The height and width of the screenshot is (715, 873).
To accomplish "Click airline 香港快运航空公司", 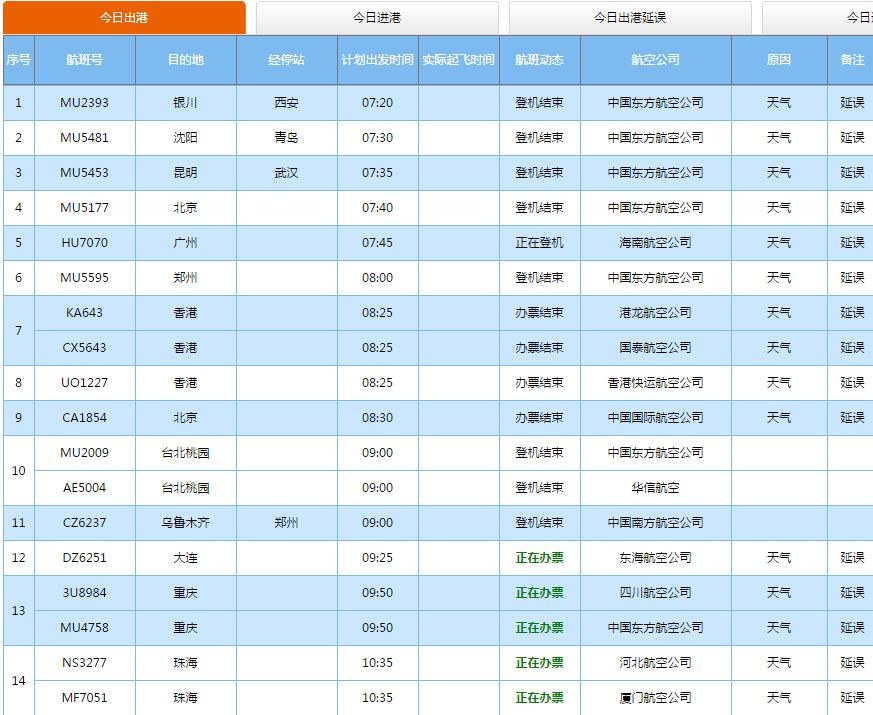I will (655, 383).
